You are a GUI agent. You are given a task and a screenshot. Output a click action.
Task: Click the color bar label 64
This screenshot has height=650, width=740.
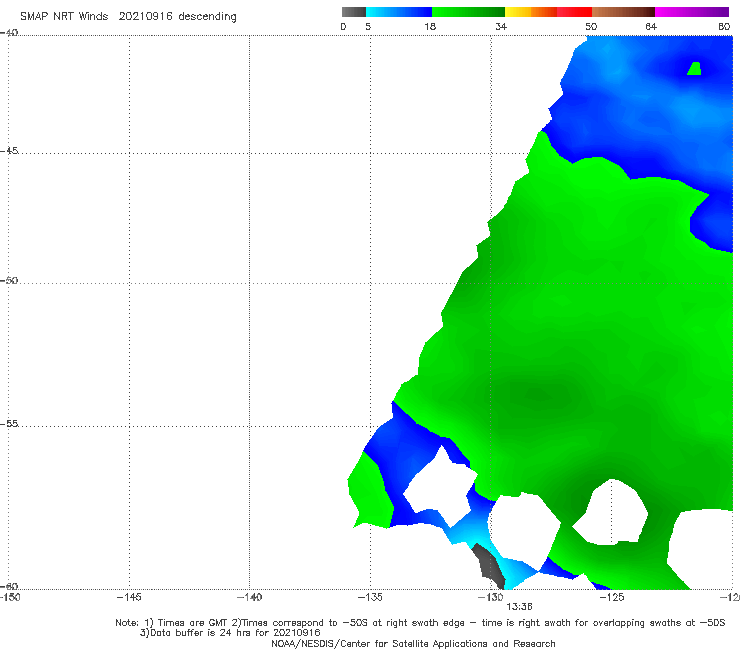[x=651, y=26]
